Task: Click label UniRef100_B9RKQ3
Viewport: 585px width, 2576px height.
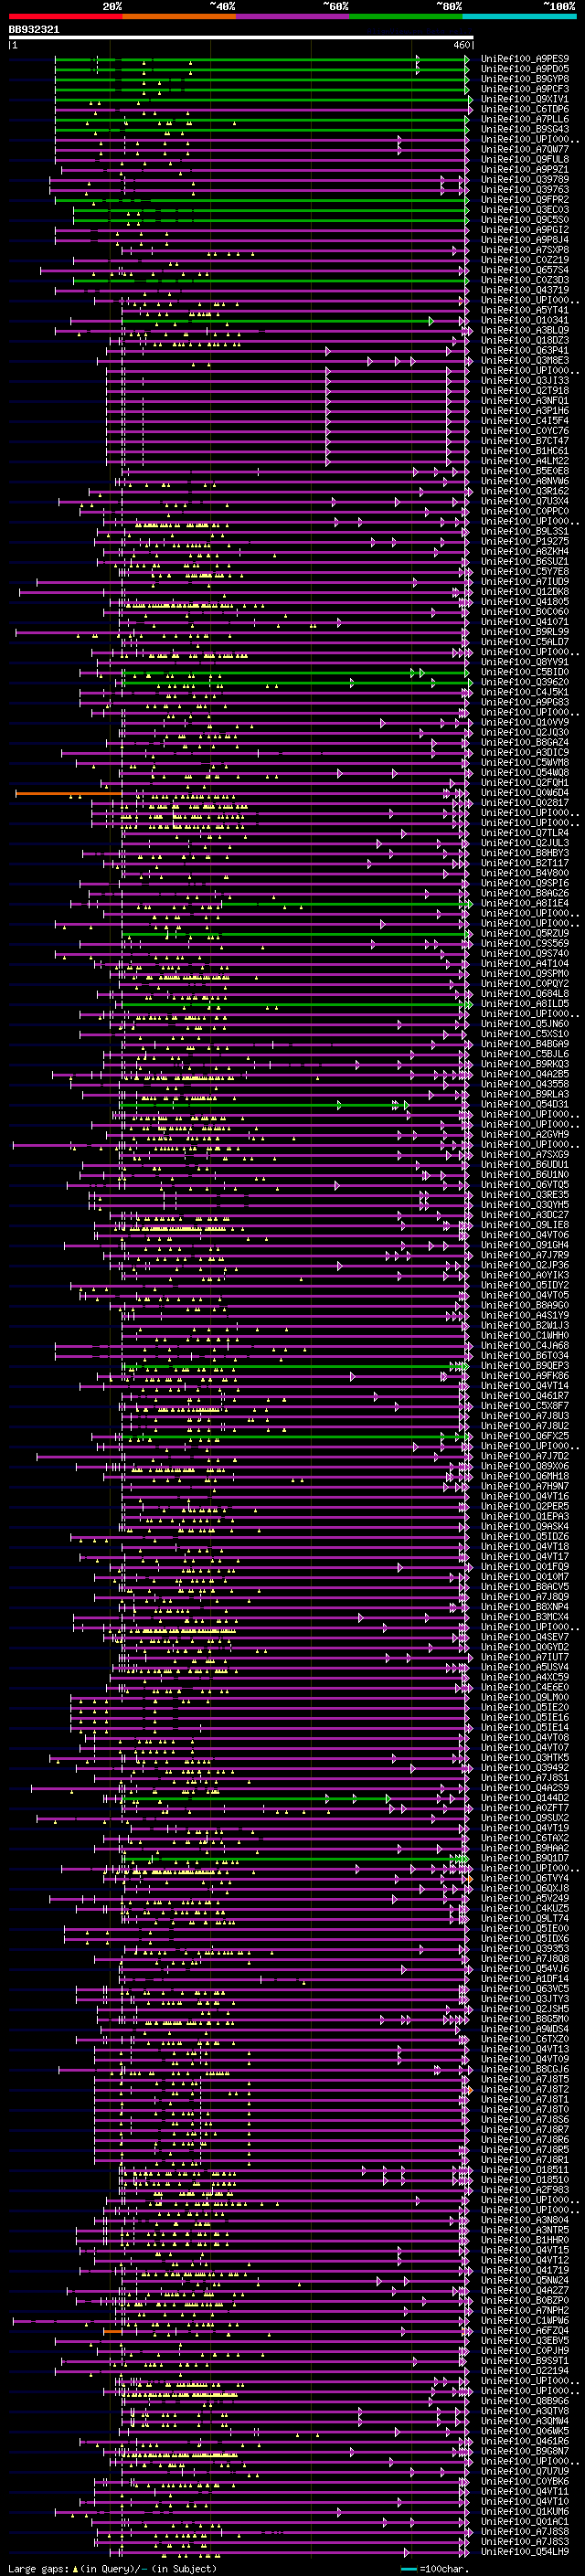Action: [x=525, y=1063]
